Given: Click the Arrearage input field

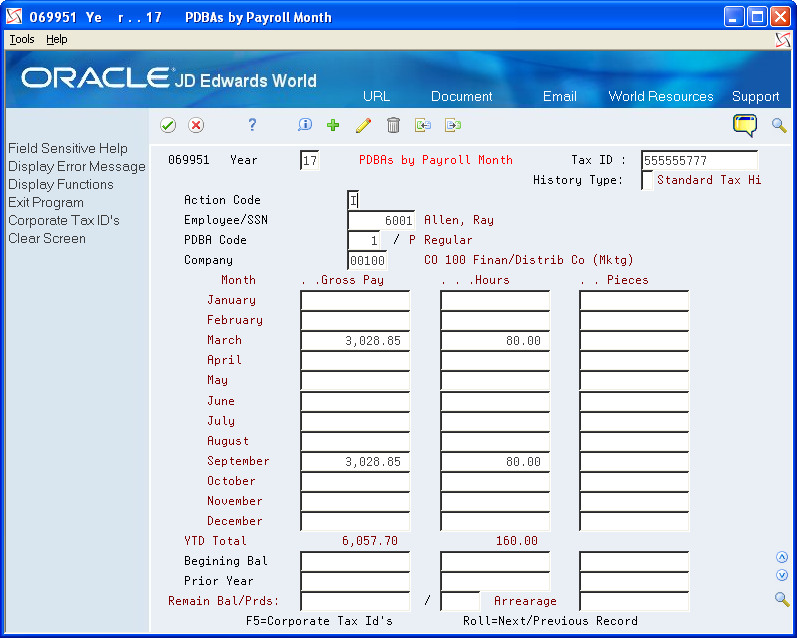Looking at the screenshot, I should coord(634,601).
